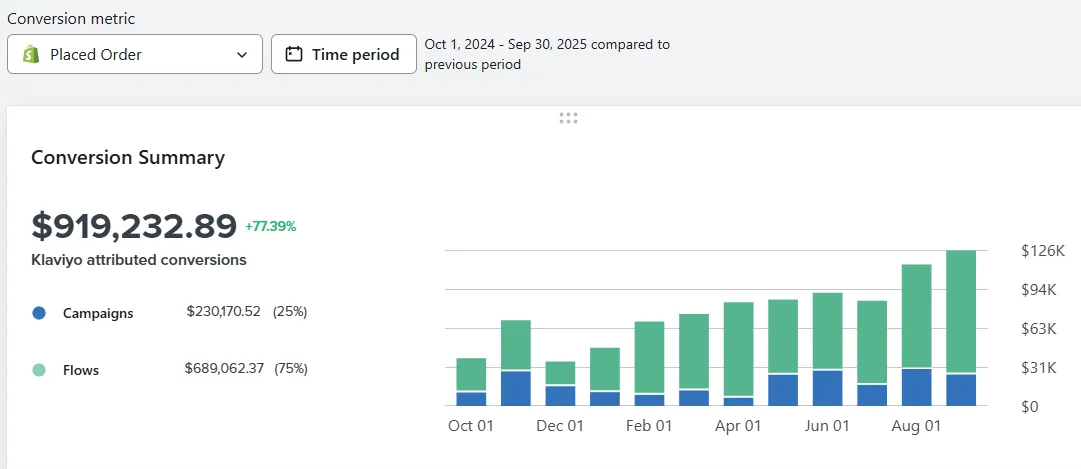1081x469 pixels.
Task: Click the blue Campaigns segment of the Aug 01 bar
Action: coord(916,387)
